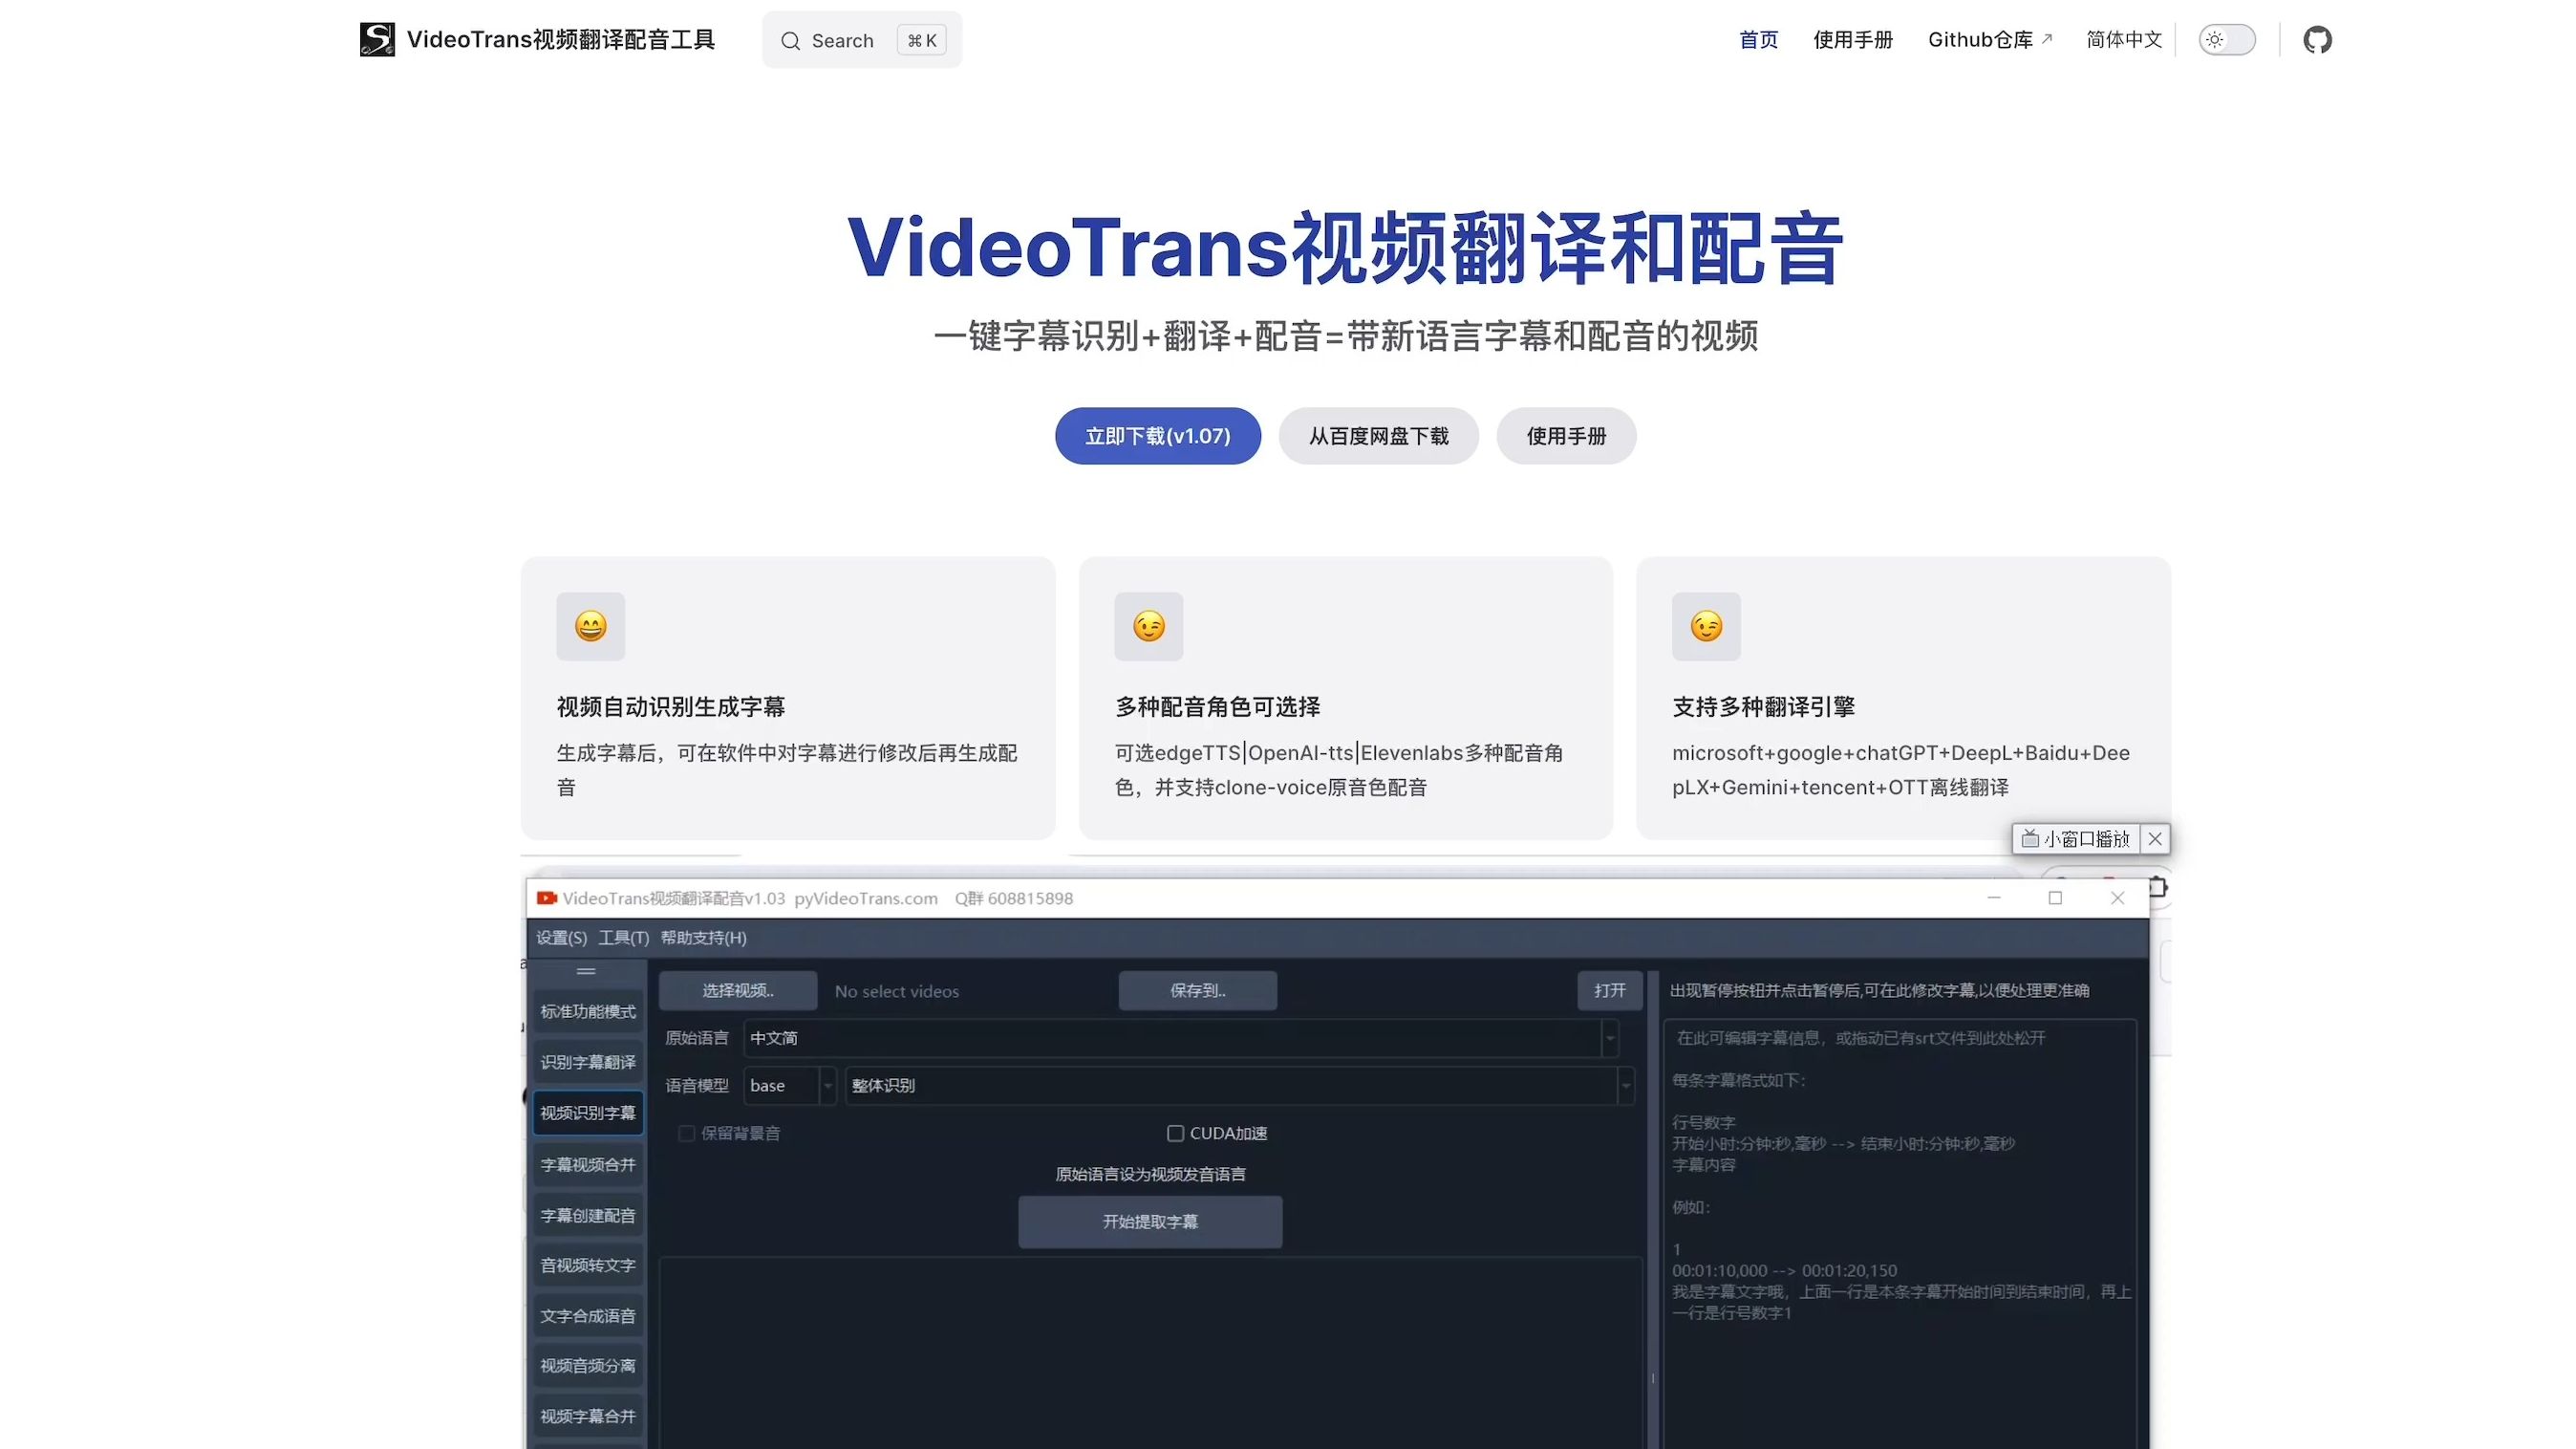Click the grinning emoji on subtitle recognition card
The width and height of the screenshot is (2576, 1449).
coord(590,626)
